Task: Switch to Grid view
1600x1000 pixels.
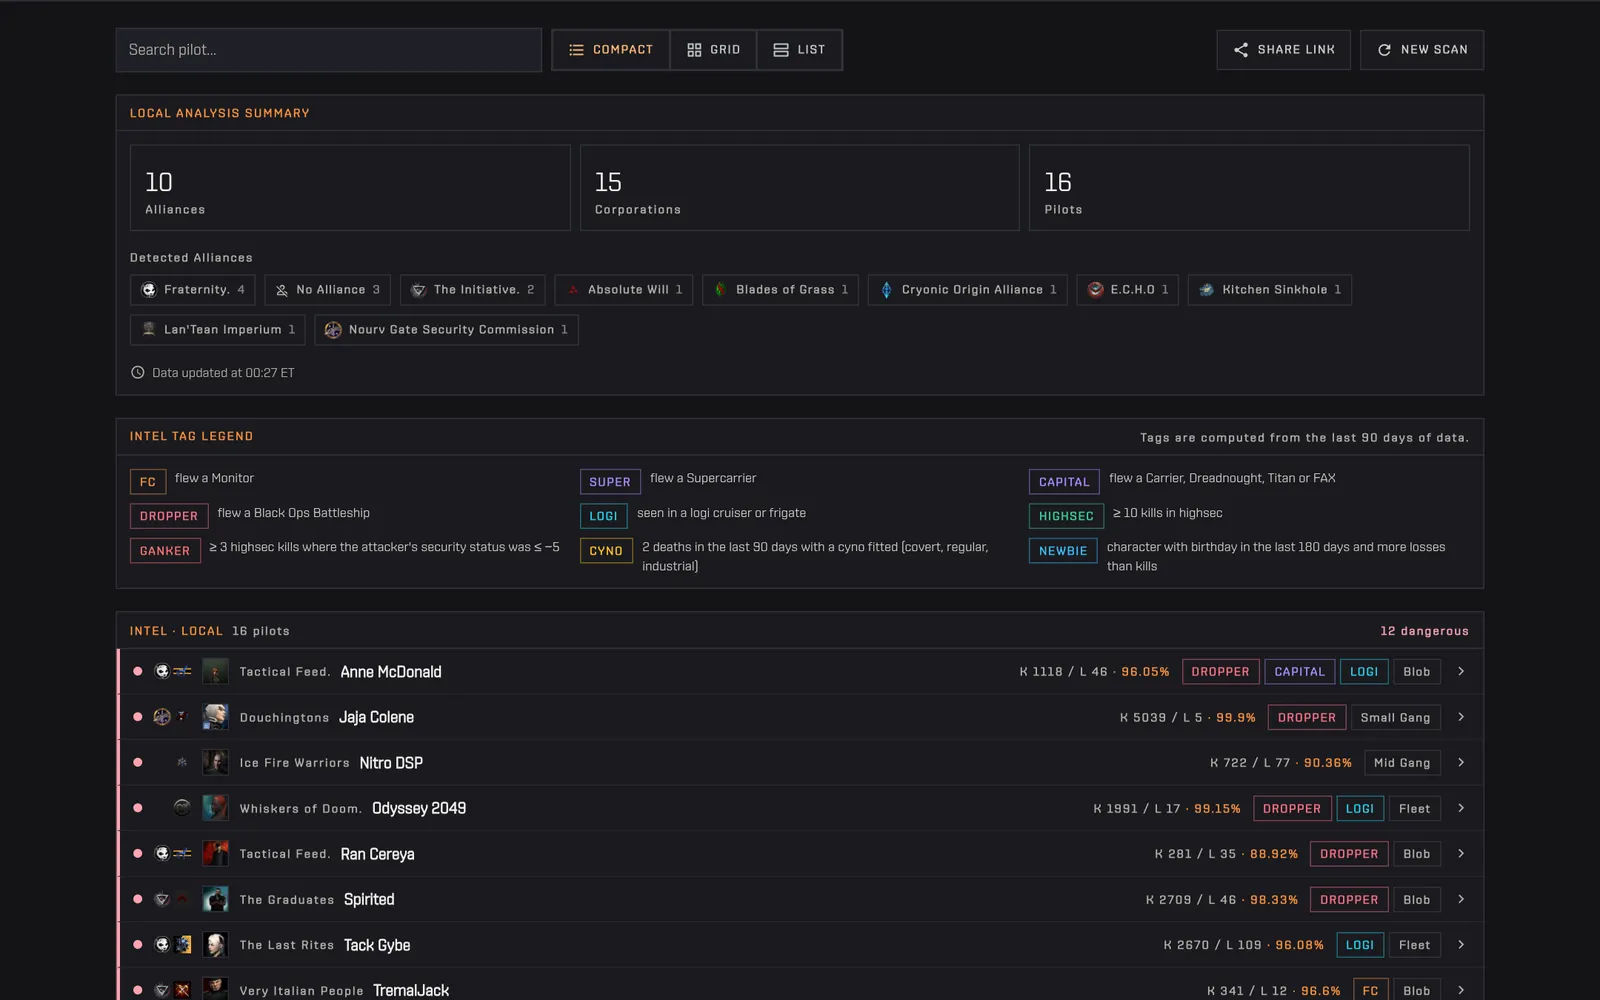Action: click(x=714, y=50)
